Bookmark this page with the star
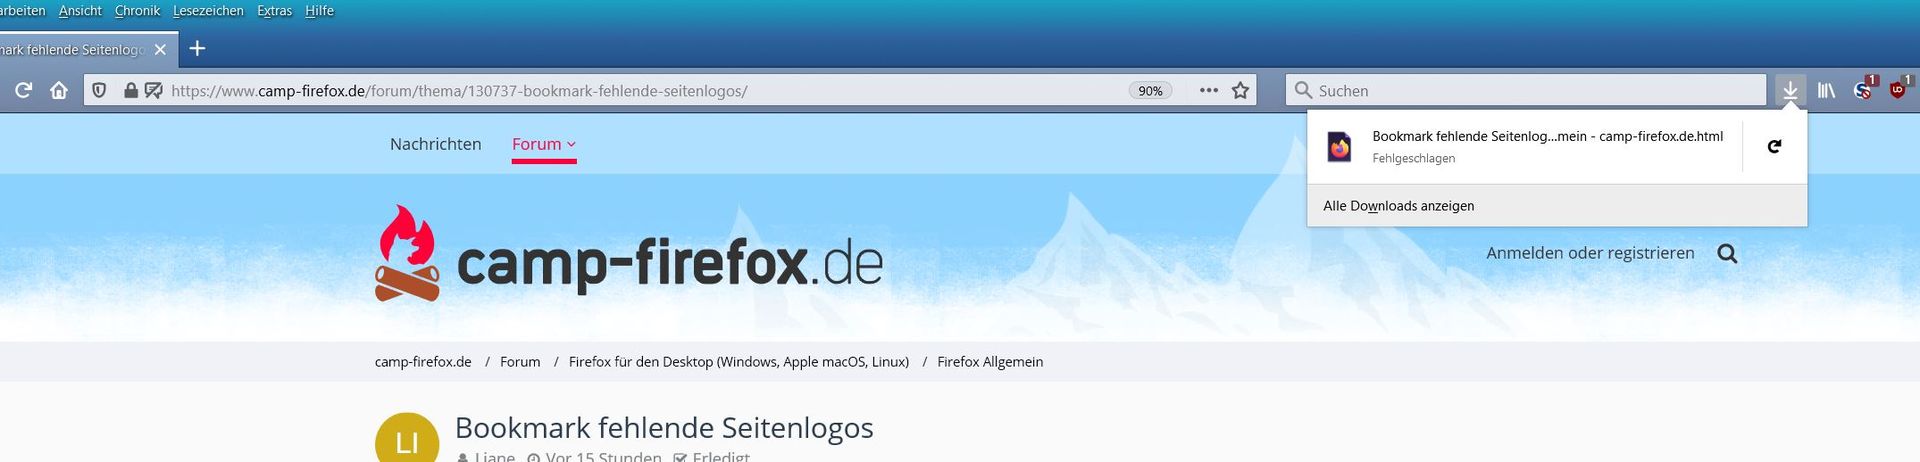The width and height of the screenshot is (1920, 462). (1240, 90)
